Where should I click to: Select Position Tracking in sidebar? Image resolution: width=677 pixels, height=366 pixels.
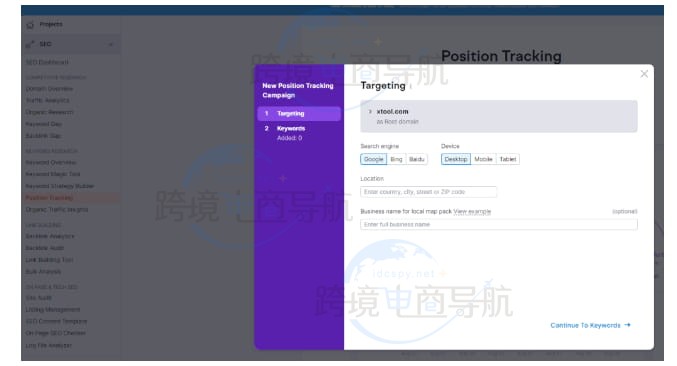pos(49,198)
